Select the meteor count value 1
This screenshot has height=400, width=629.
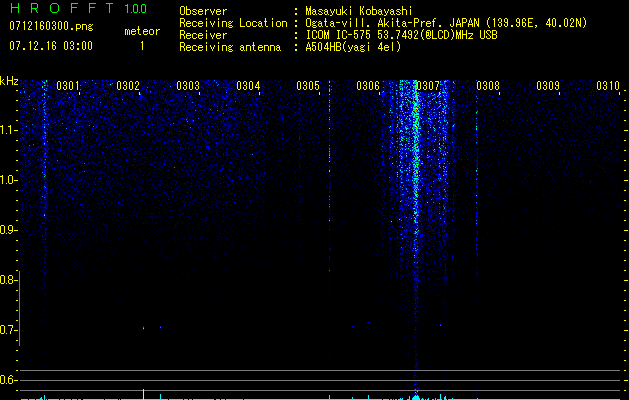click(x=142, y=46)
